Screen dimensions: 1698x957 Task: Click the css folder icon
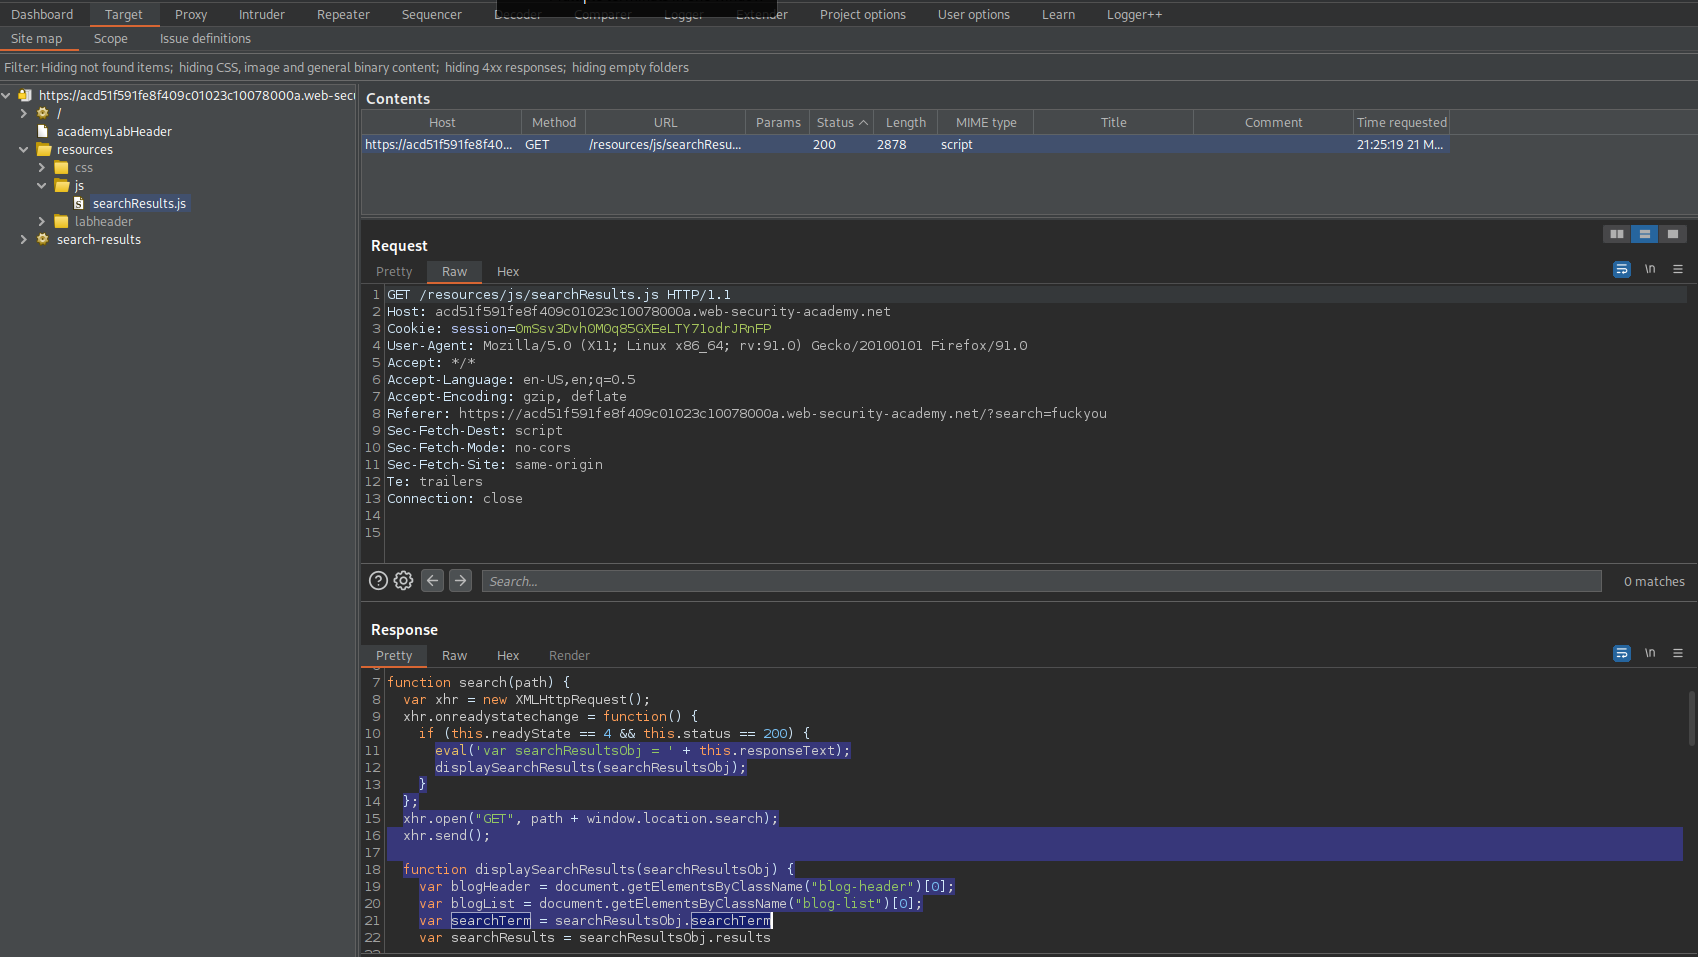pyautogui.click(x=62, y=168)
